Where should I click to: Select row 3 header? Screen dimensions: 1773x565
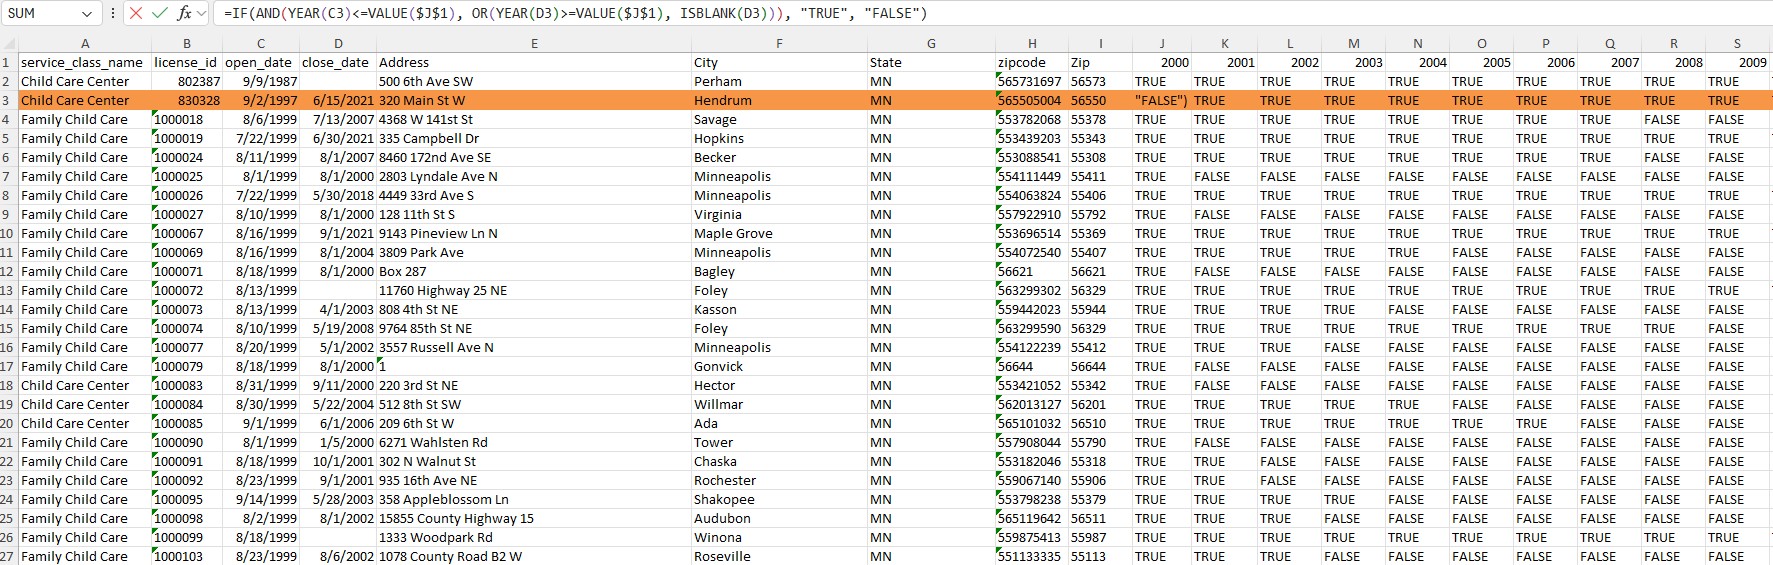click(x=7, y=101)
